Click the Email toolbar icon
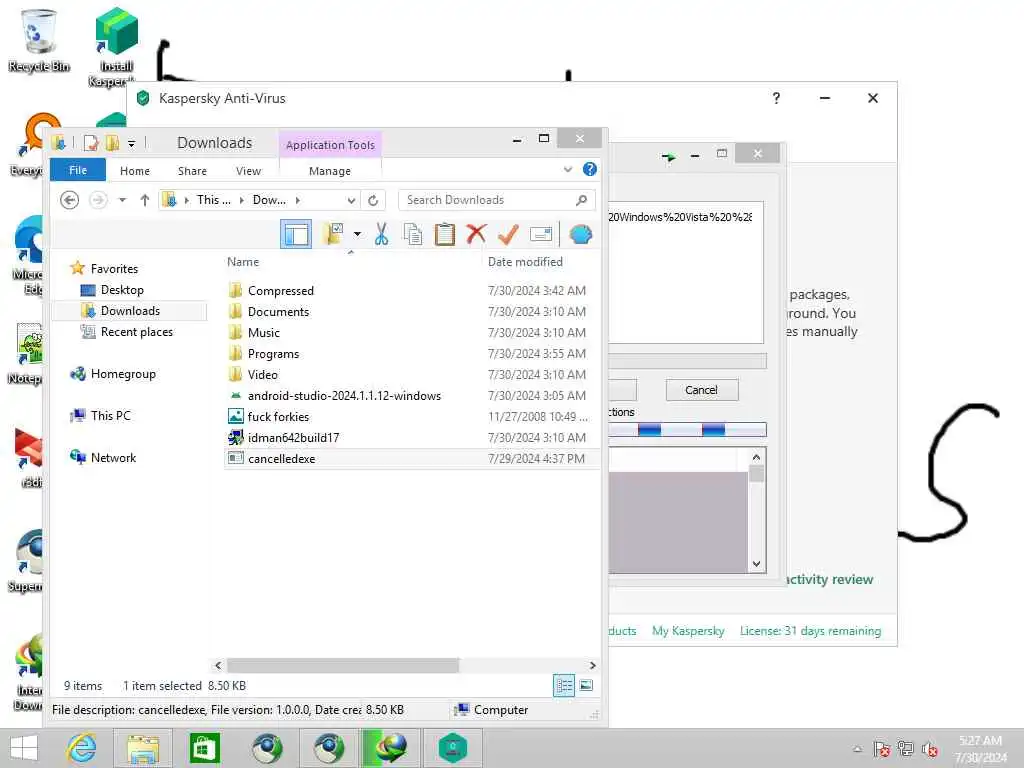 click(x=541, y=234)
